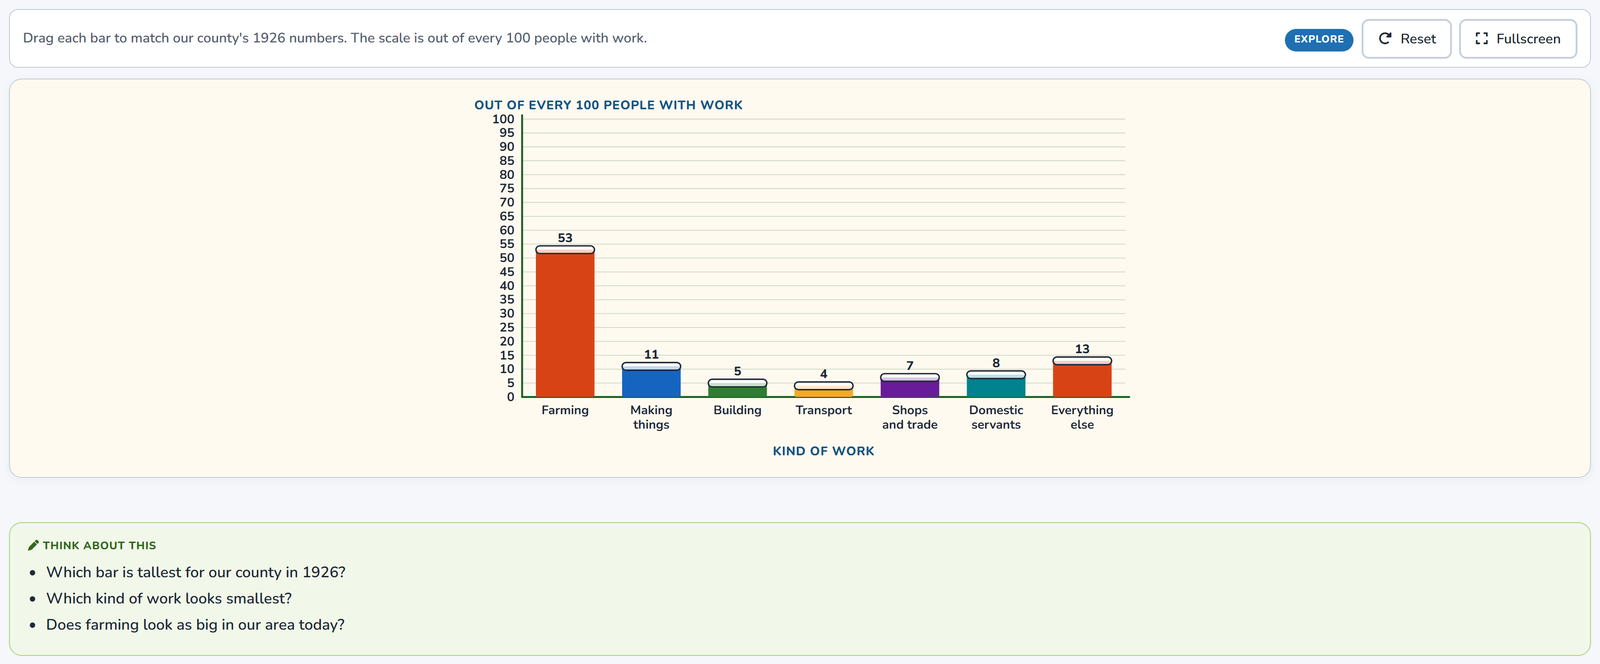Screen dimensions: 1600x664
Task: Click the Transport axis label
Action: pos(824,410)
